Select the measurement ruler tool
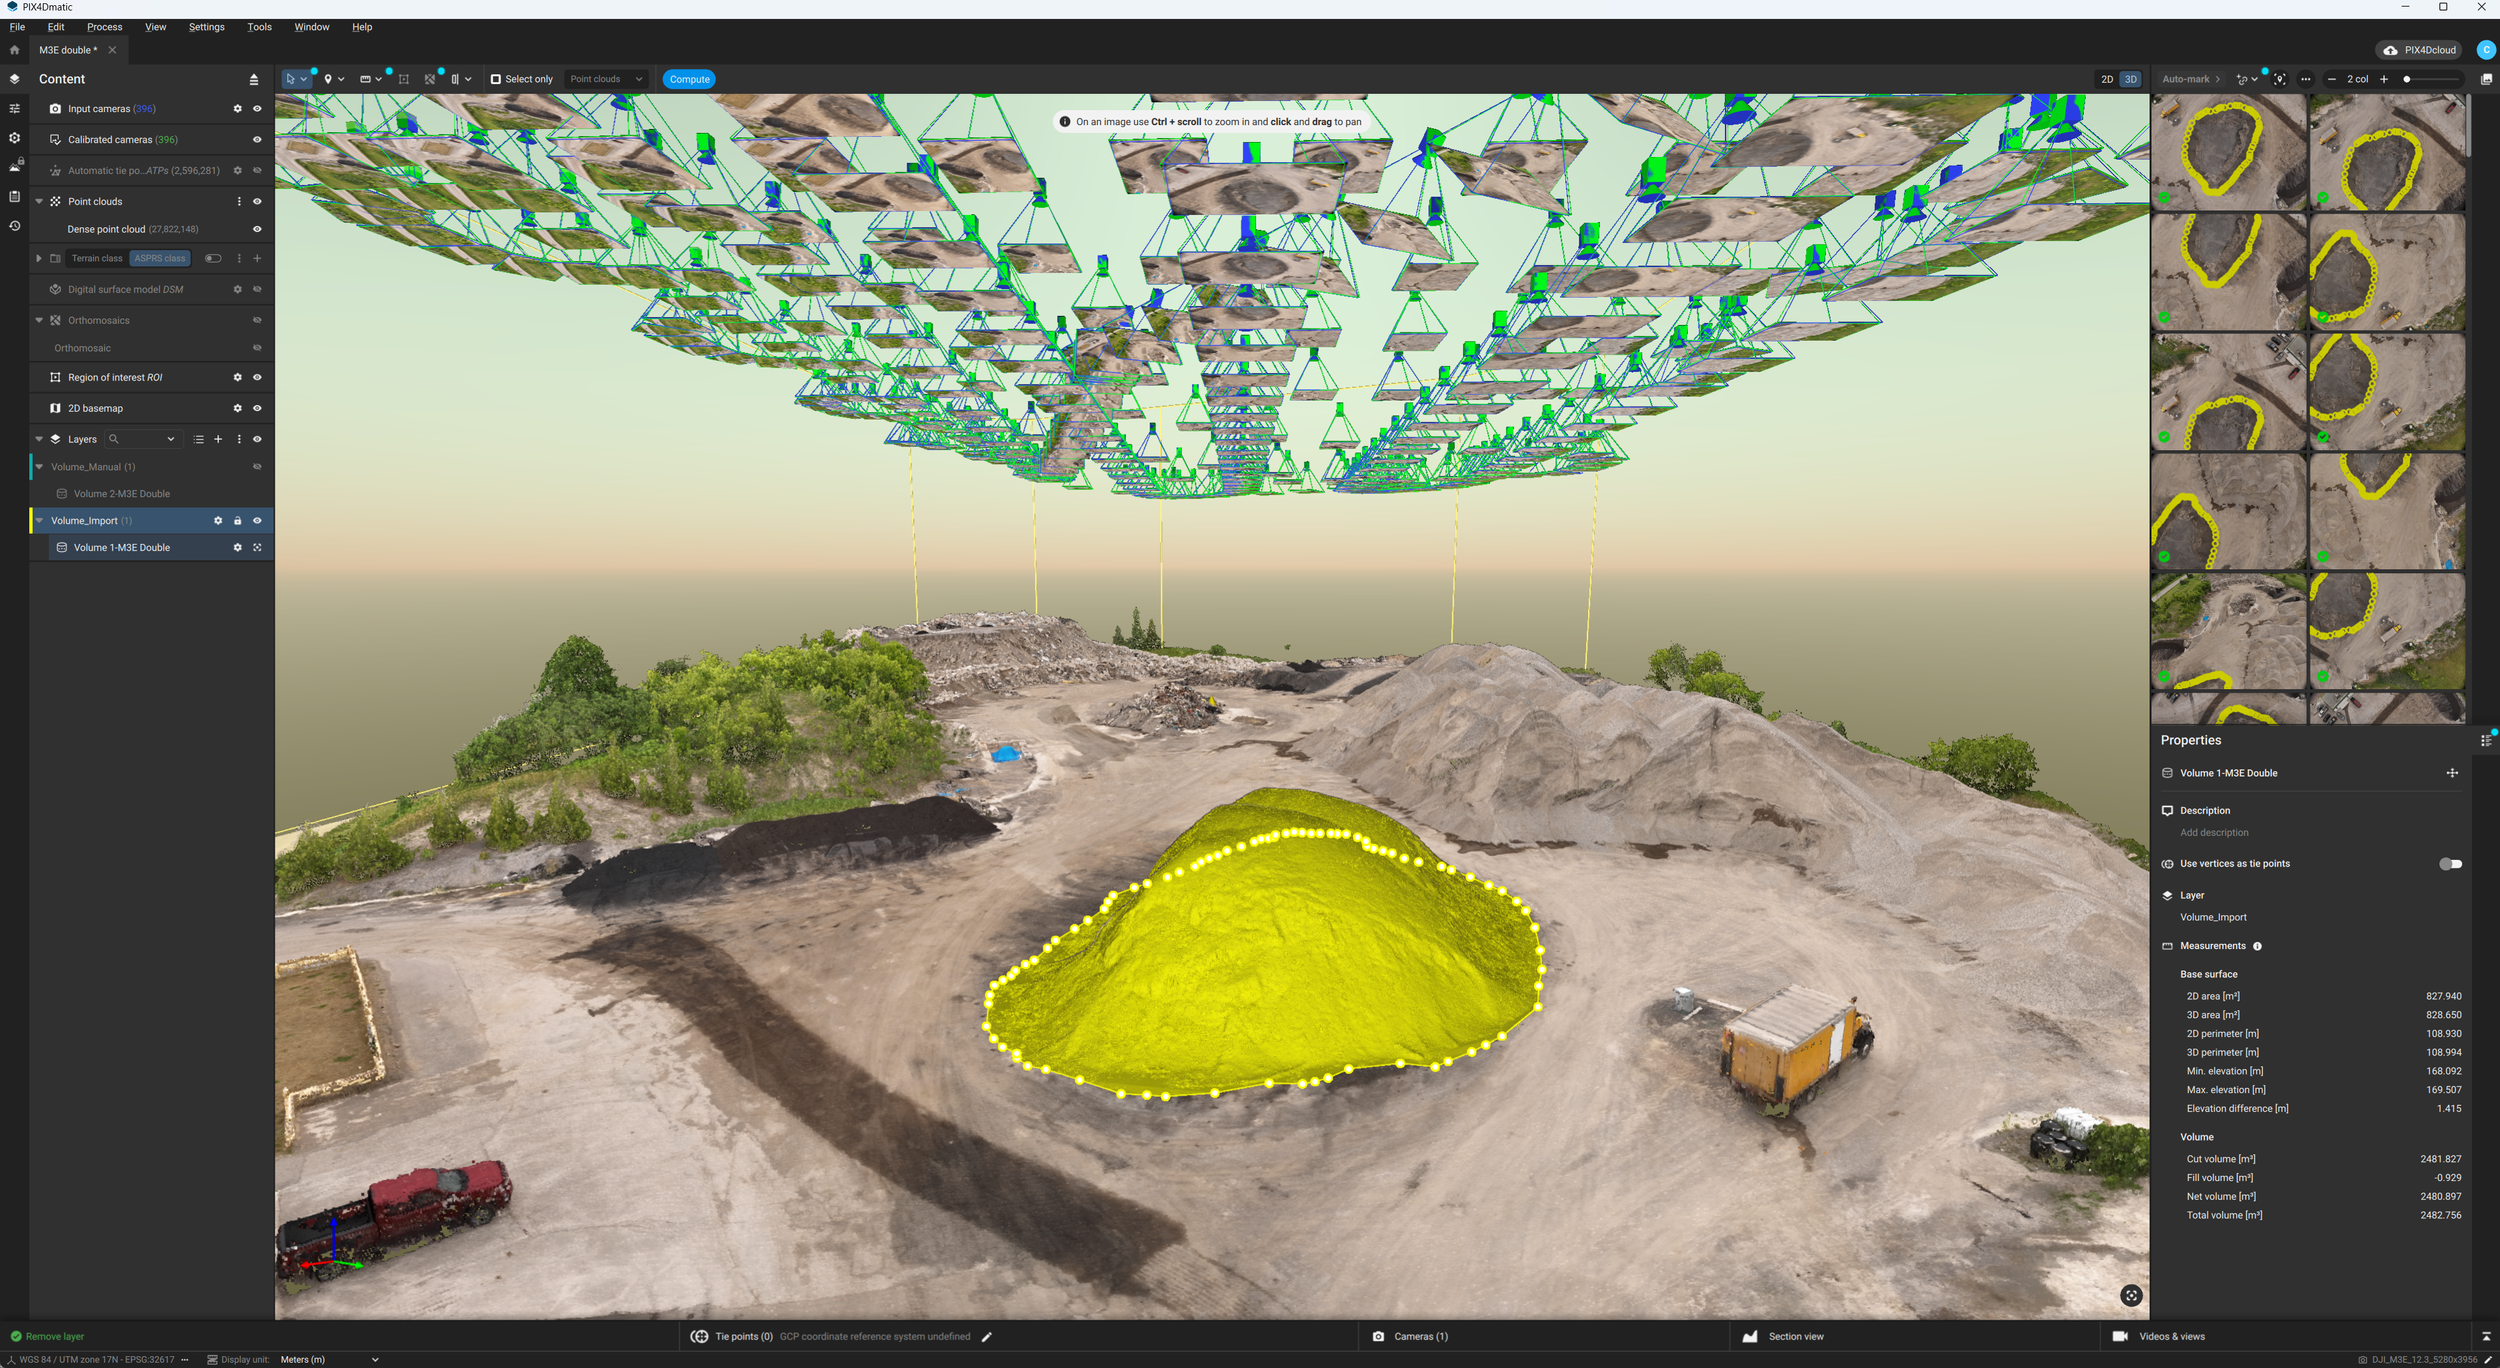The width and height of the screenshot is (2500, 1368). point(365,79)
